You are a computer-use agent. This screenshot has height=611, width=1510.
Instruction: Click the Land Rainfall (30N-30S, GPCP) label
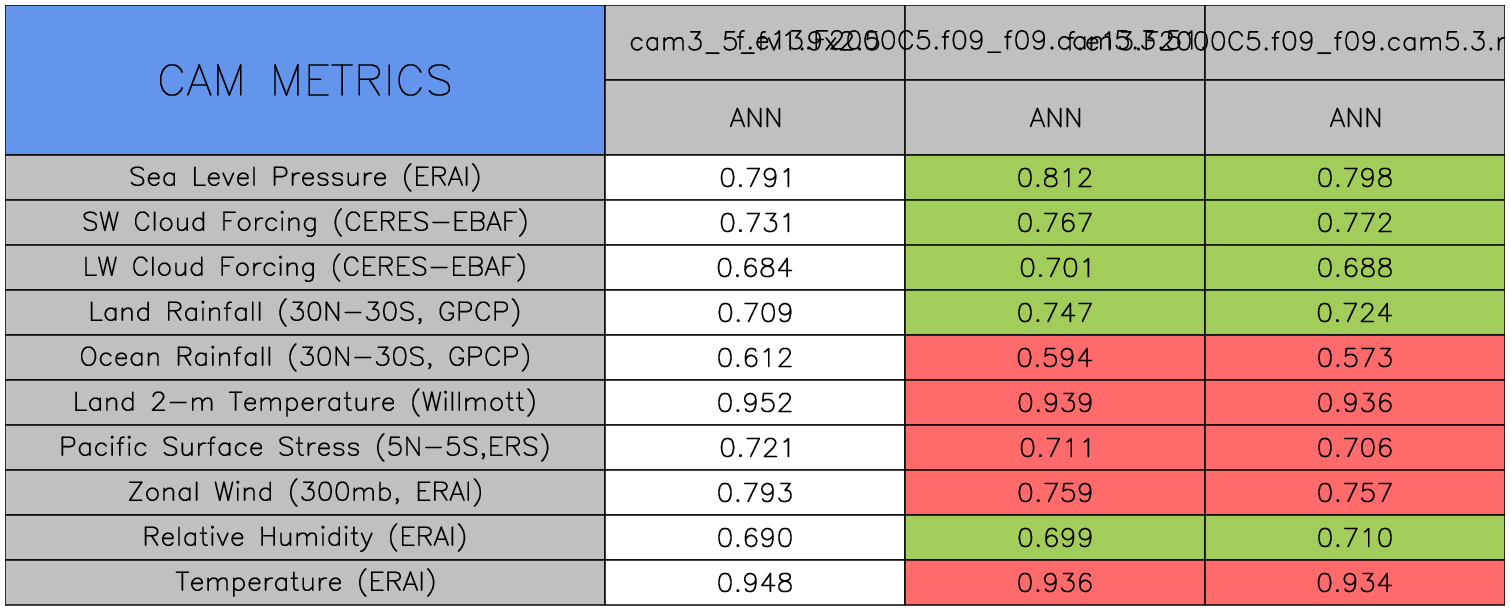(x=305, y=313)
